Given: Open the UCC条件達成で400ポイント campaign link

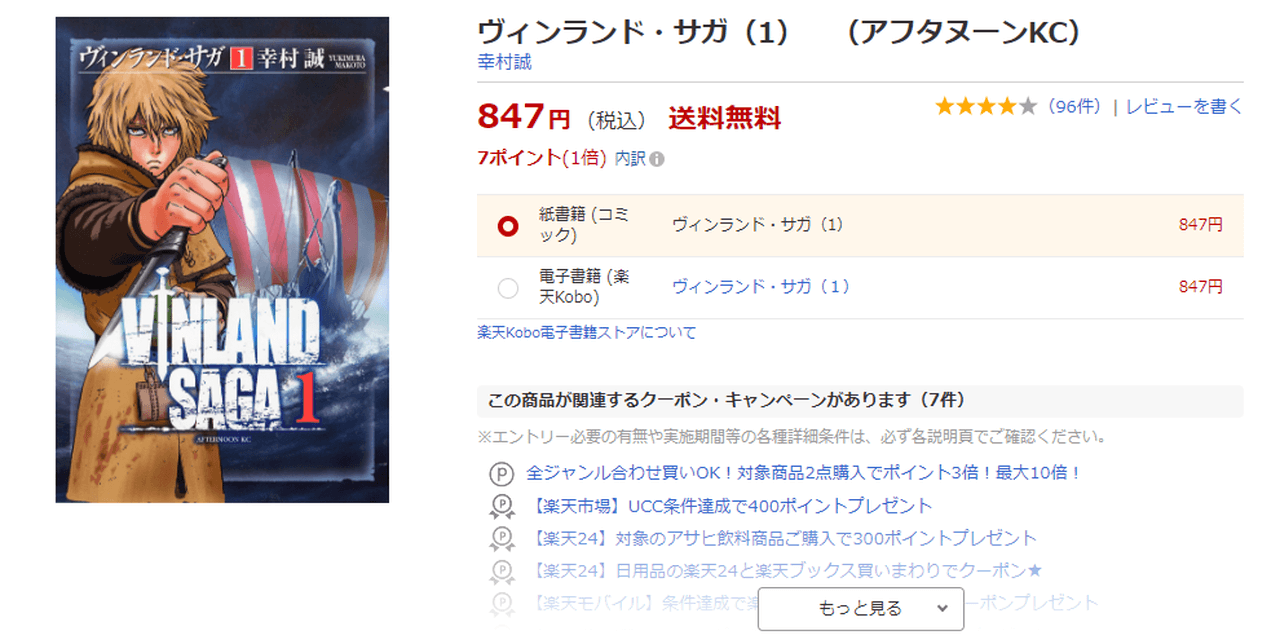Looking at the screenshot, I should 729,506.
